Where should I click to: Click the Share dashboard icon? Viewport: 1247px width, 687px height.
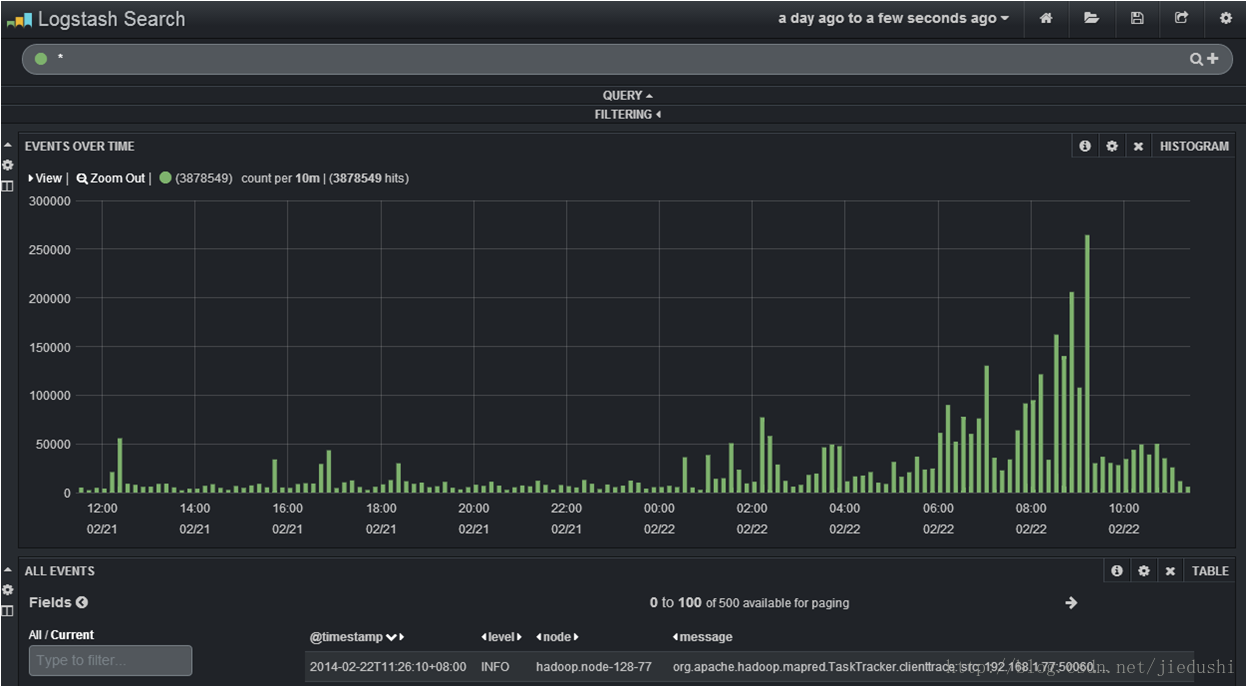pyautogui.click(x=1181, y=18)
